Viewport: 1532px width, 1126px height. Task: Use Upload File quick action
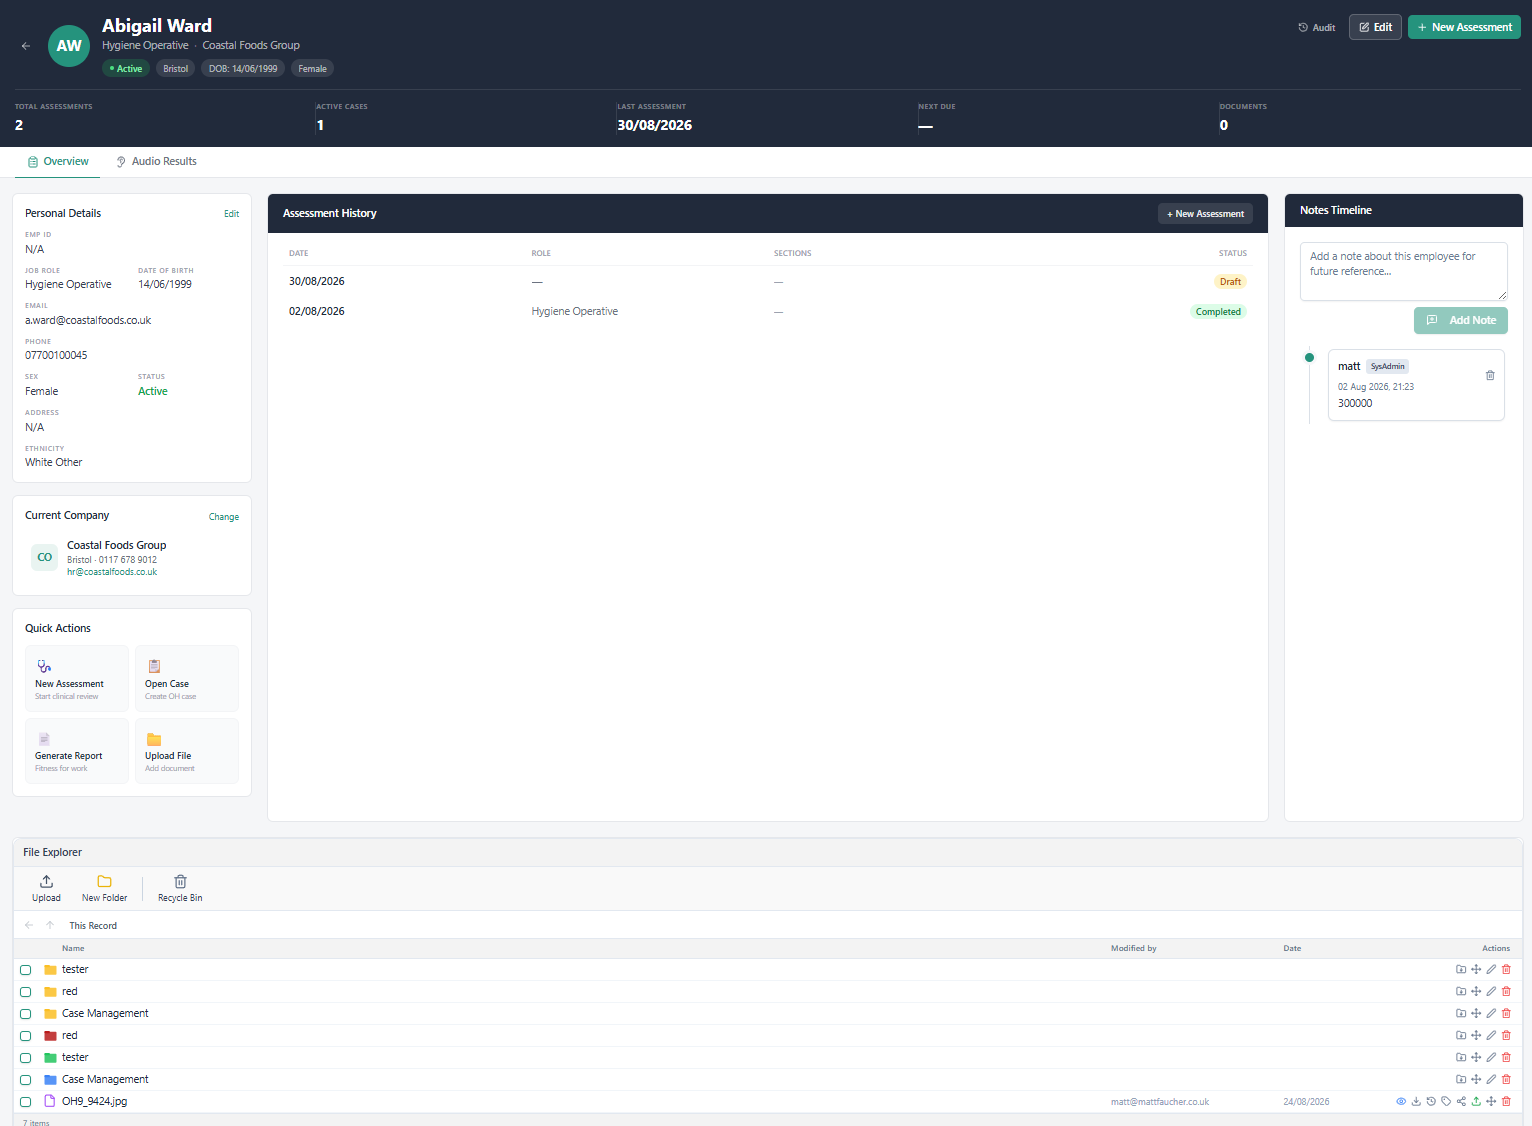(x=187, y=750)
